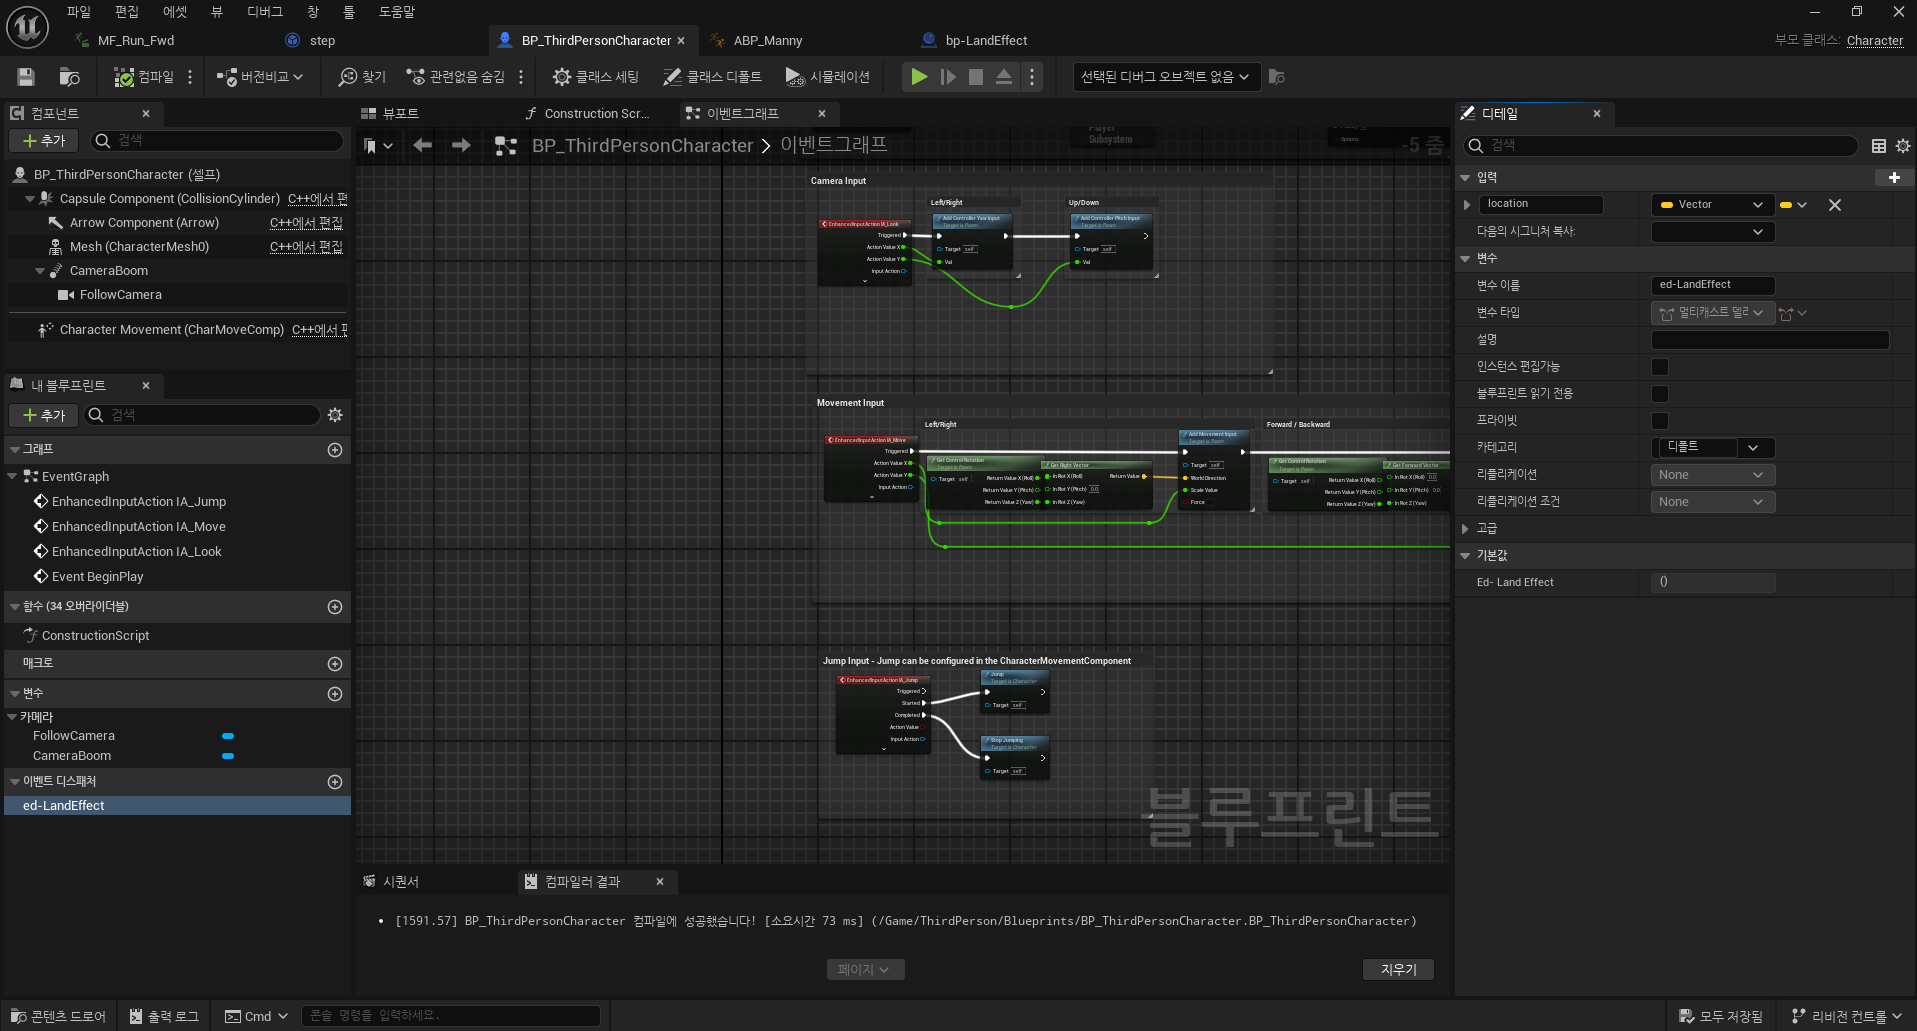Collapse the EventGraph tree node
Image resolution: width=1917 pixels, height=1031 pixels.
click(12, 477)
